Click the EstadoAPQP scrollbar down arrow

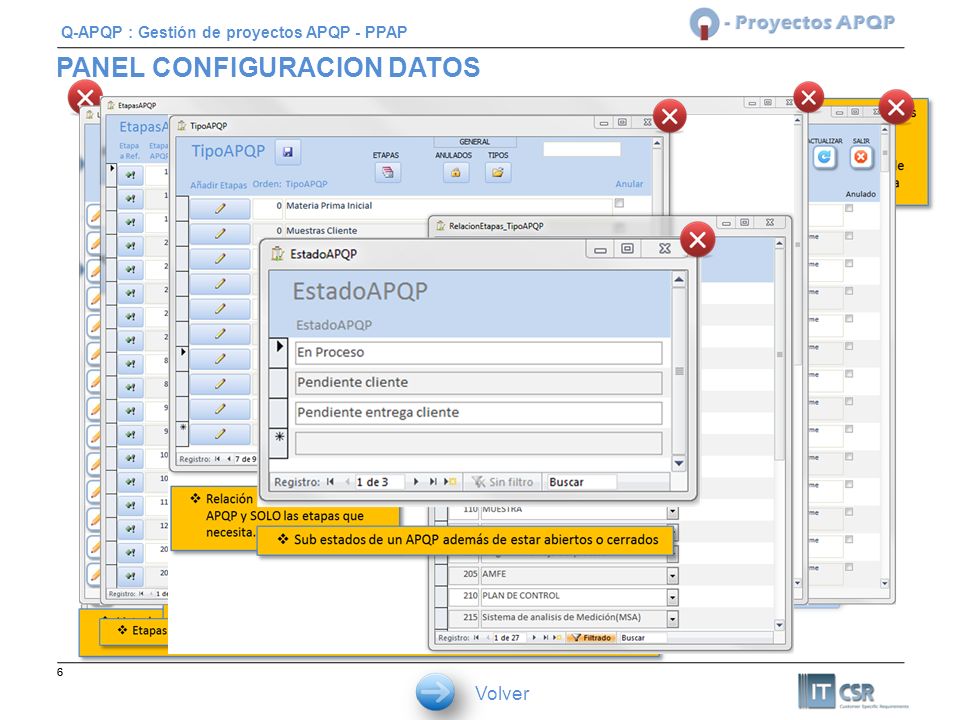[x=678, y=463]
